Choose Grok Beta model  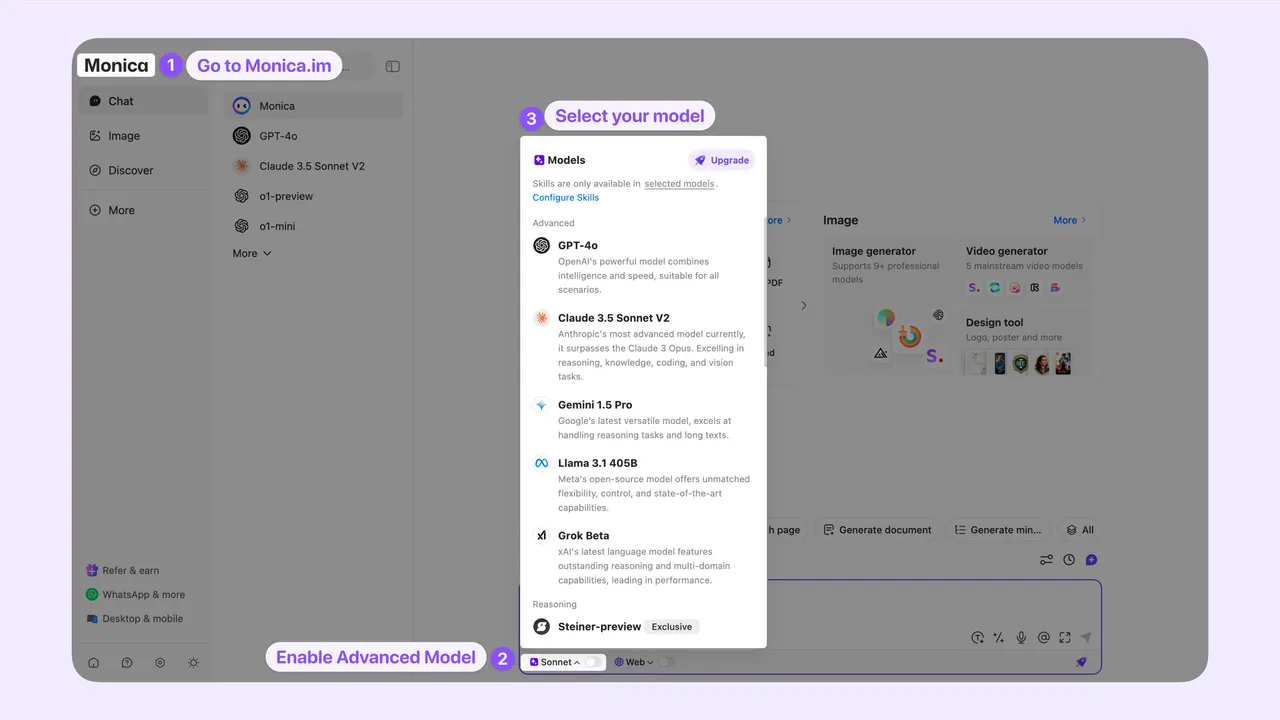coord(643,557)
